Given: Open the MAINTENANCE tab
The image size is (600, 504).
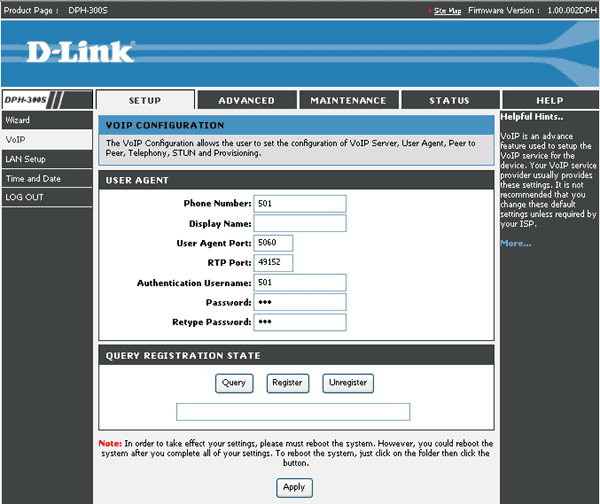Looking at the screenshot, I should click(x=349, y=100).
